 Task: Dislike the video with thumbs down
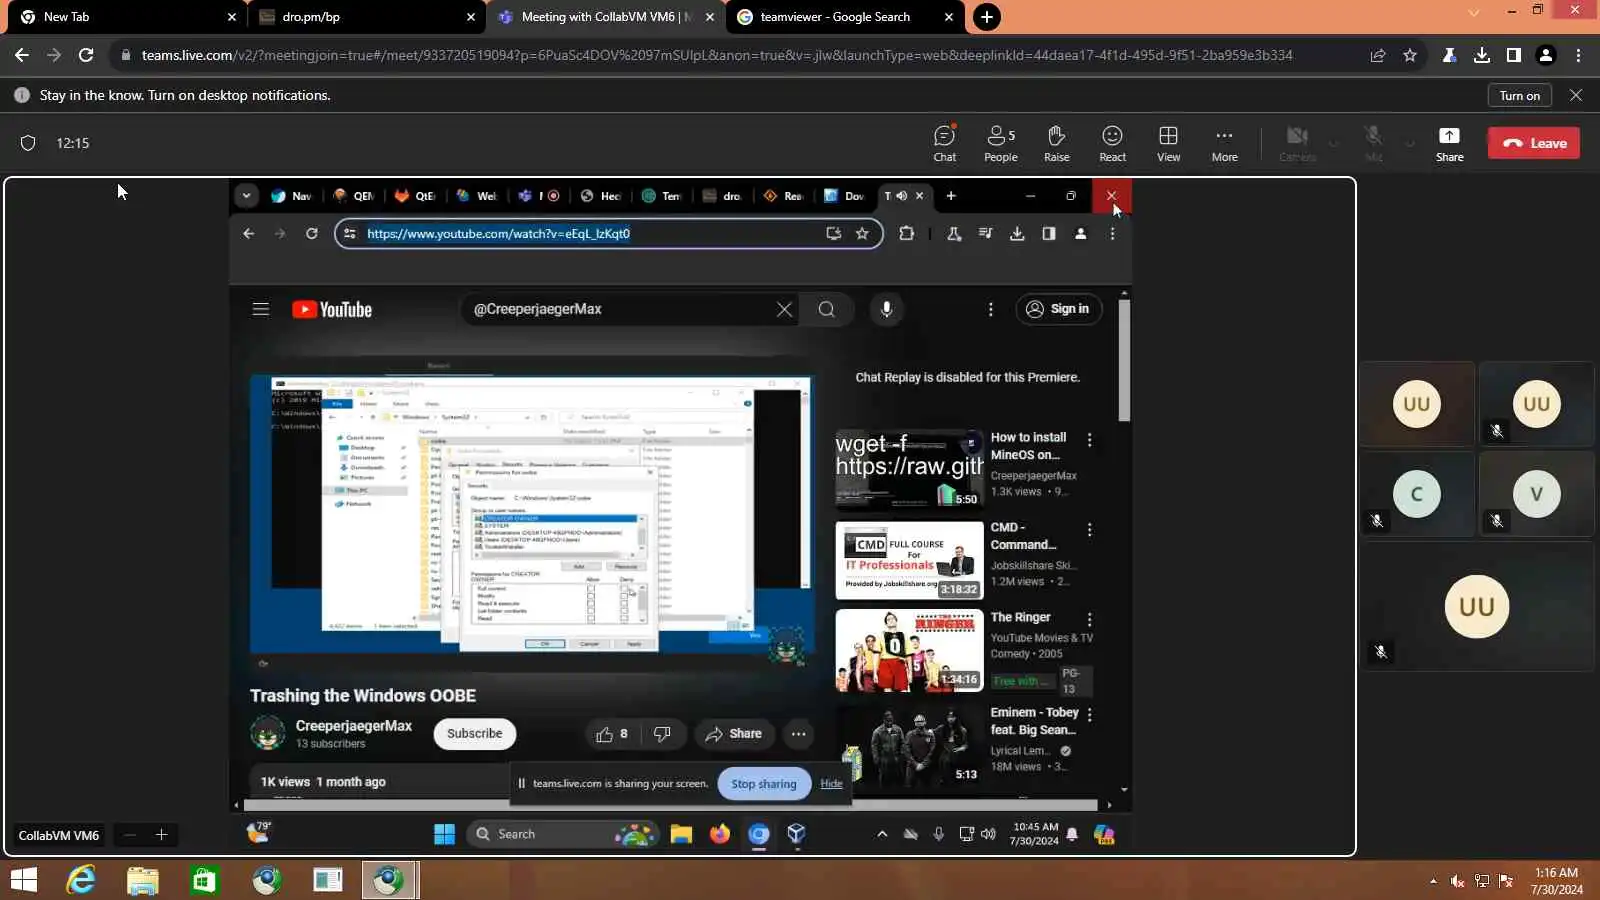(x=662, y=734)
